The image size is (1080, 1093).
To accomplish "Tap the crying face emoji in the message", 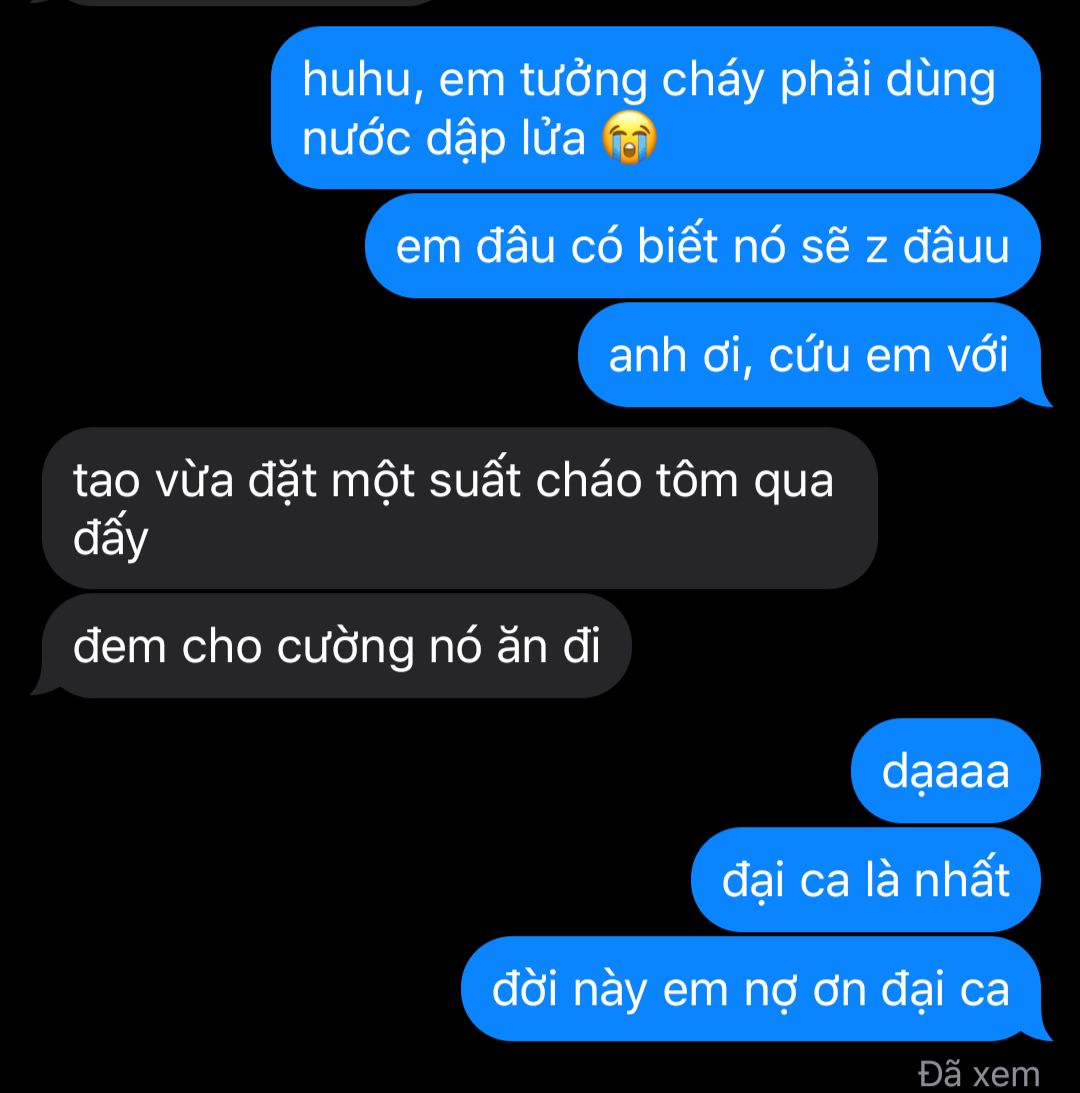I will (x=629, y=137).
